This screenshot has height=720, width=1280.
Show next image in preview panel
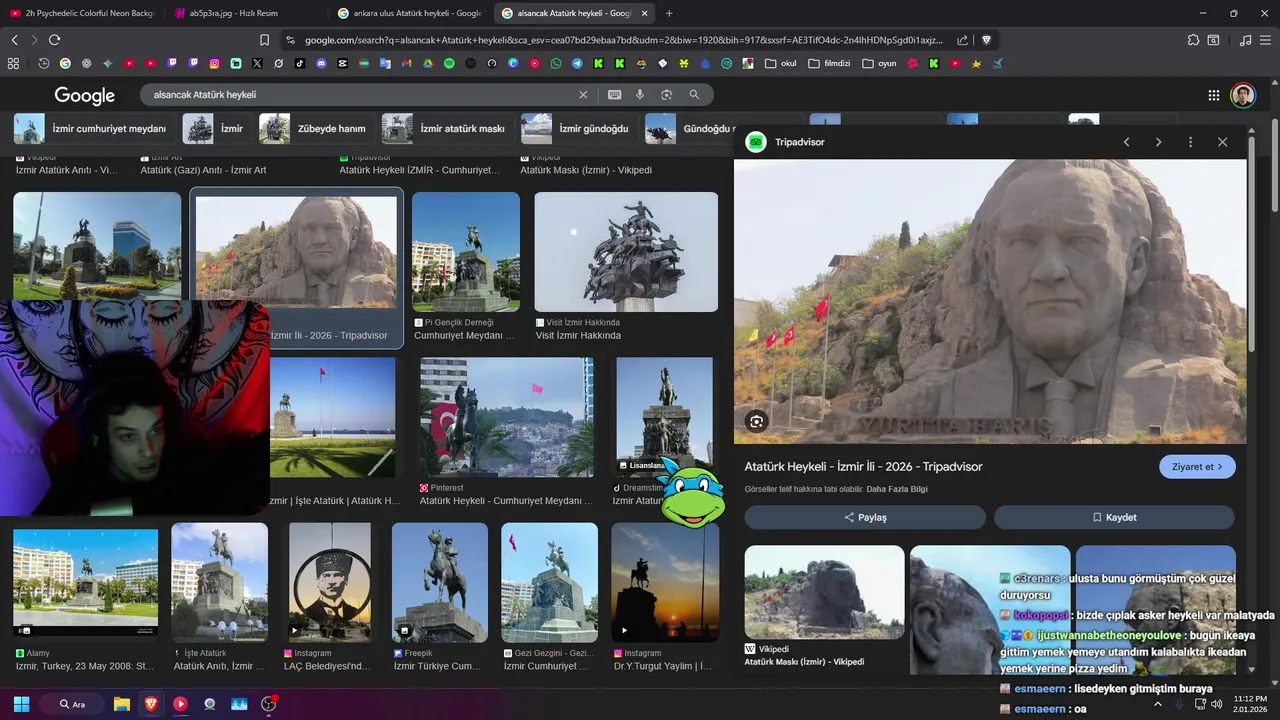click(x=1158, y=142)
